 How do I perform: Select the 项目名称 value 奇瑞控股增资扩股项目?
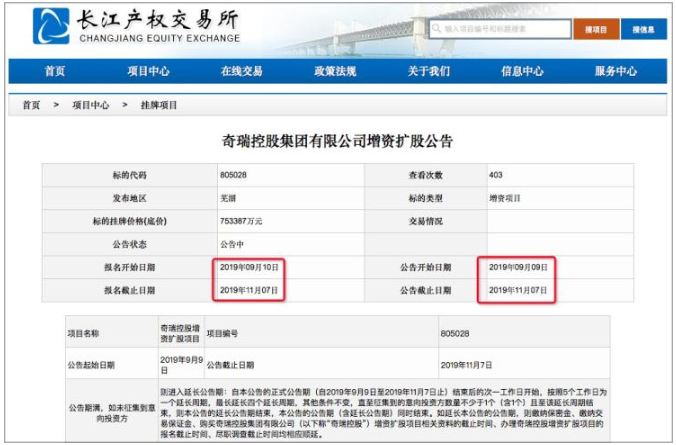(180, 334)
